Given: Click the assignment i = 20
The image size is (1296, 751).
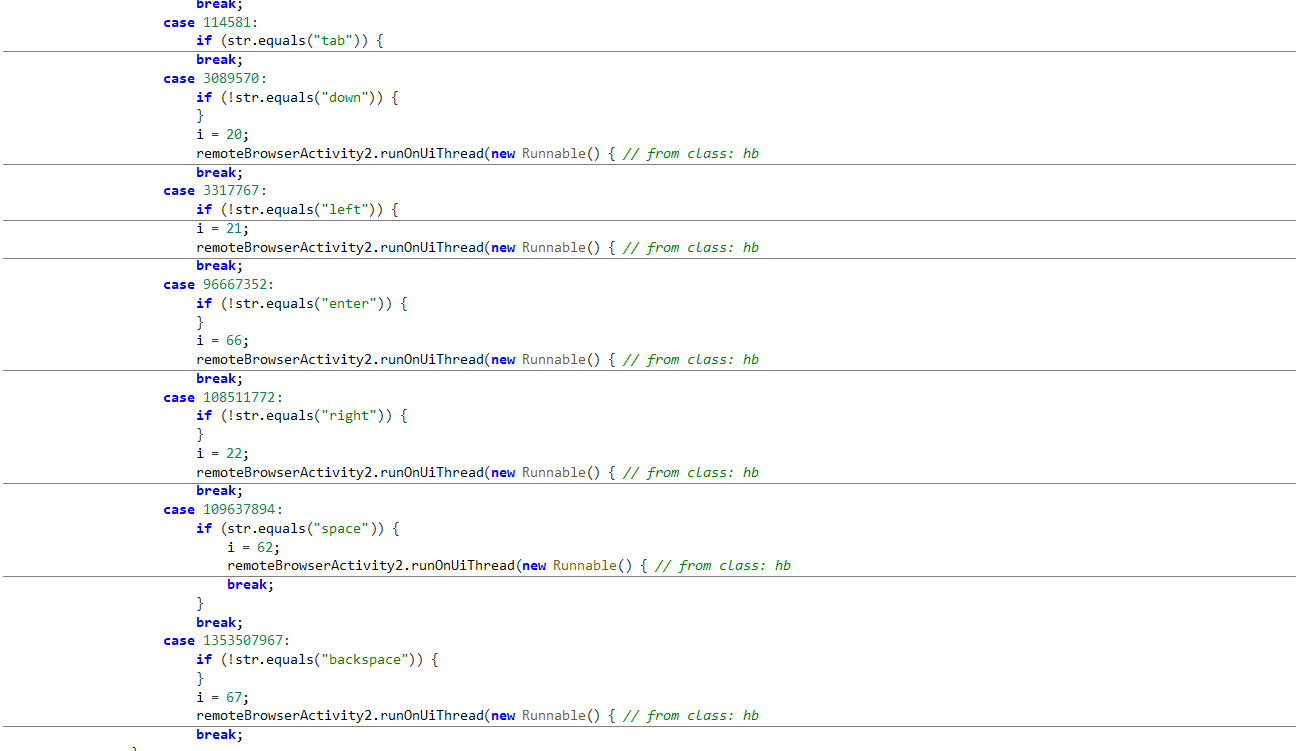Looking at the screenshot, I should coord(222,135).
